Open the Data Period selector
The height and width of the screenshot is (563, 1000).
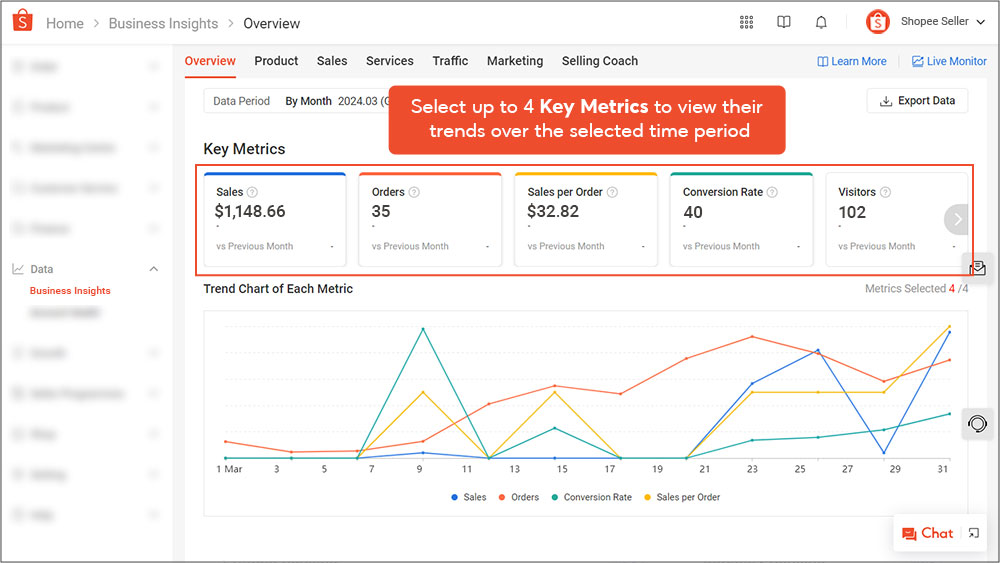point(300,101)
